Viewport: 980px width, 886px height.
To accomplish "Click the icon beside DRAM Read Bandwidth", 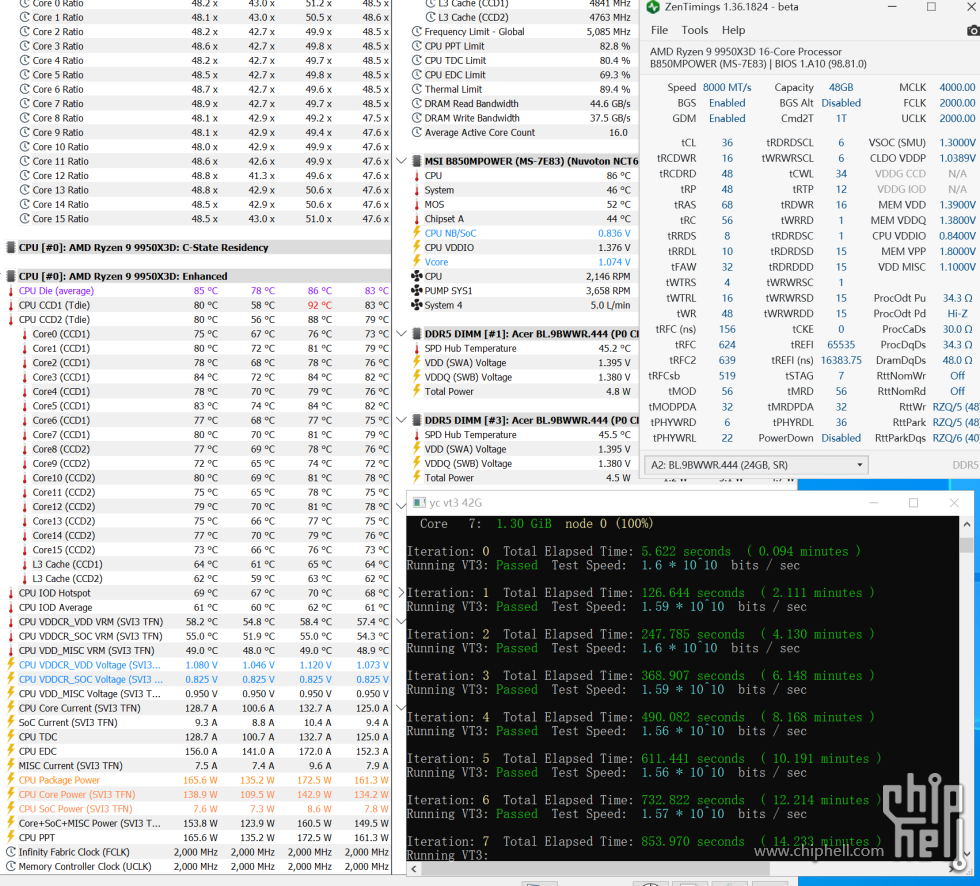I will click(417, 104).
